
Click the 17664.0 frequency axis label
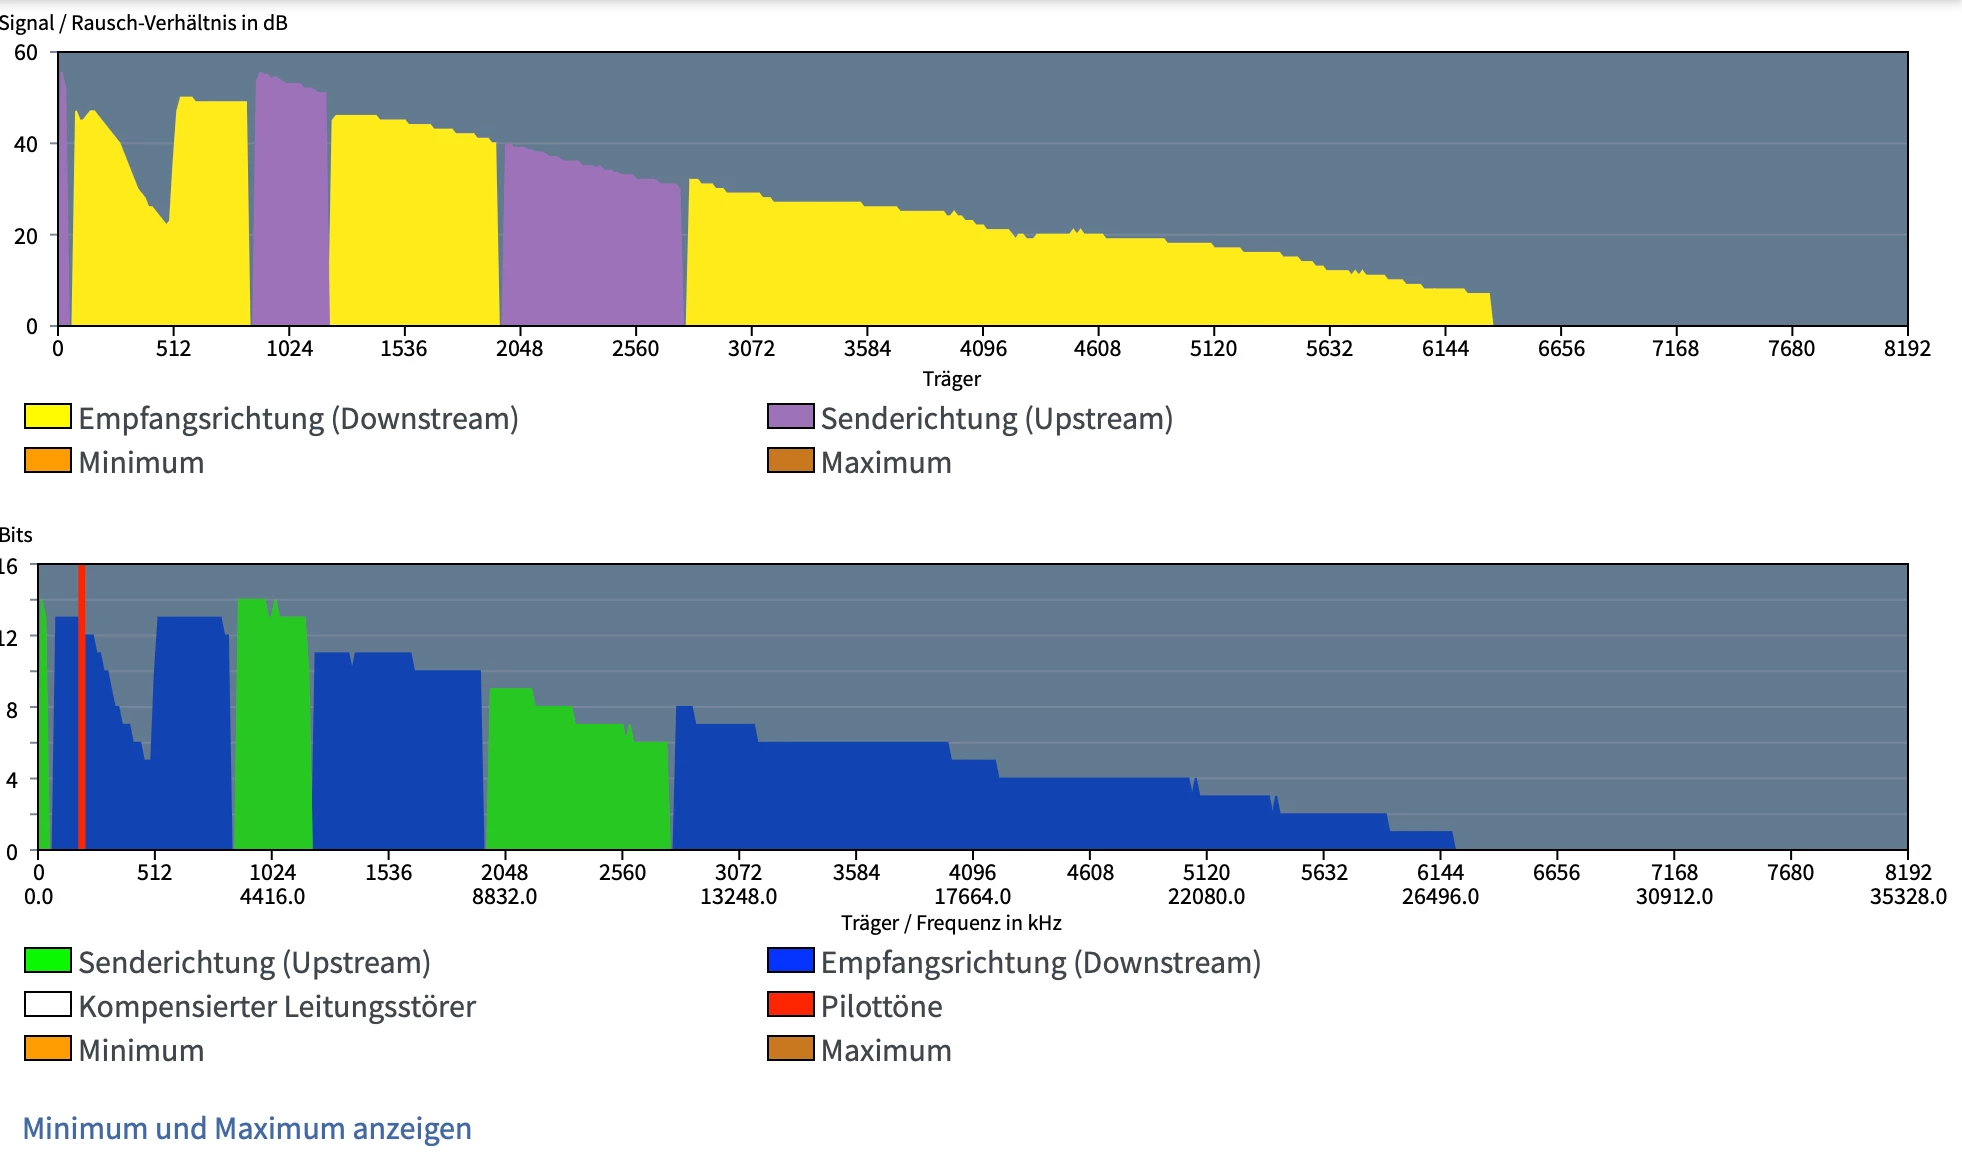click(972, 897)
